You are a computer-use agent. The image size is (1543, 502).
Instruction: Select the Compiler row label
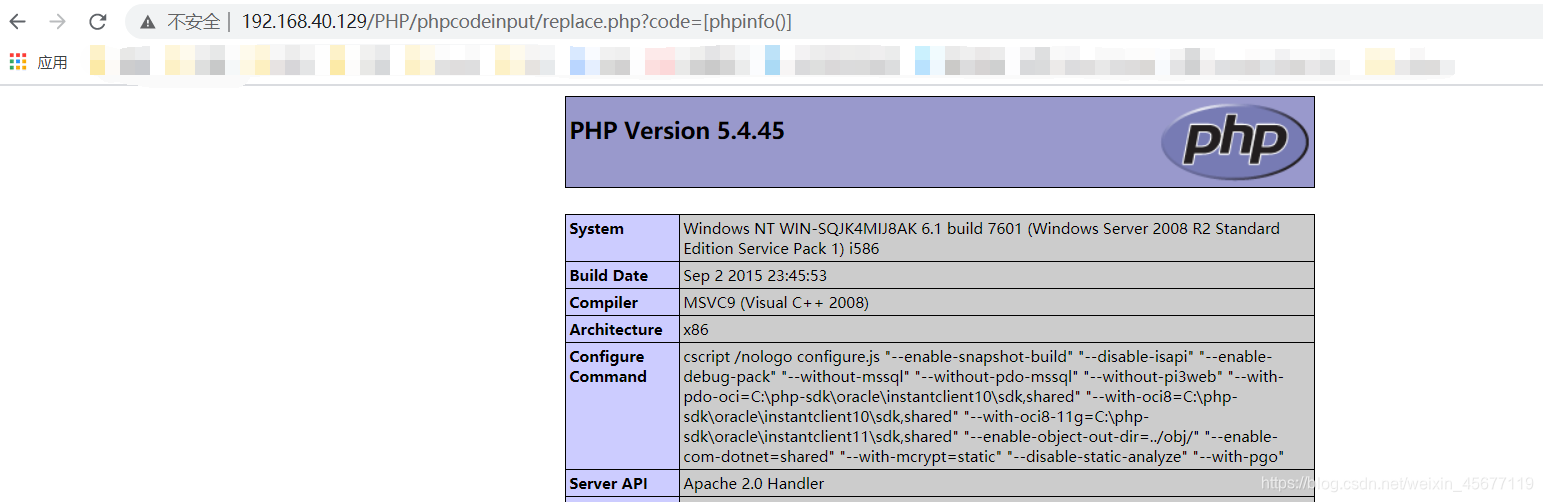(x=604, y=303)
